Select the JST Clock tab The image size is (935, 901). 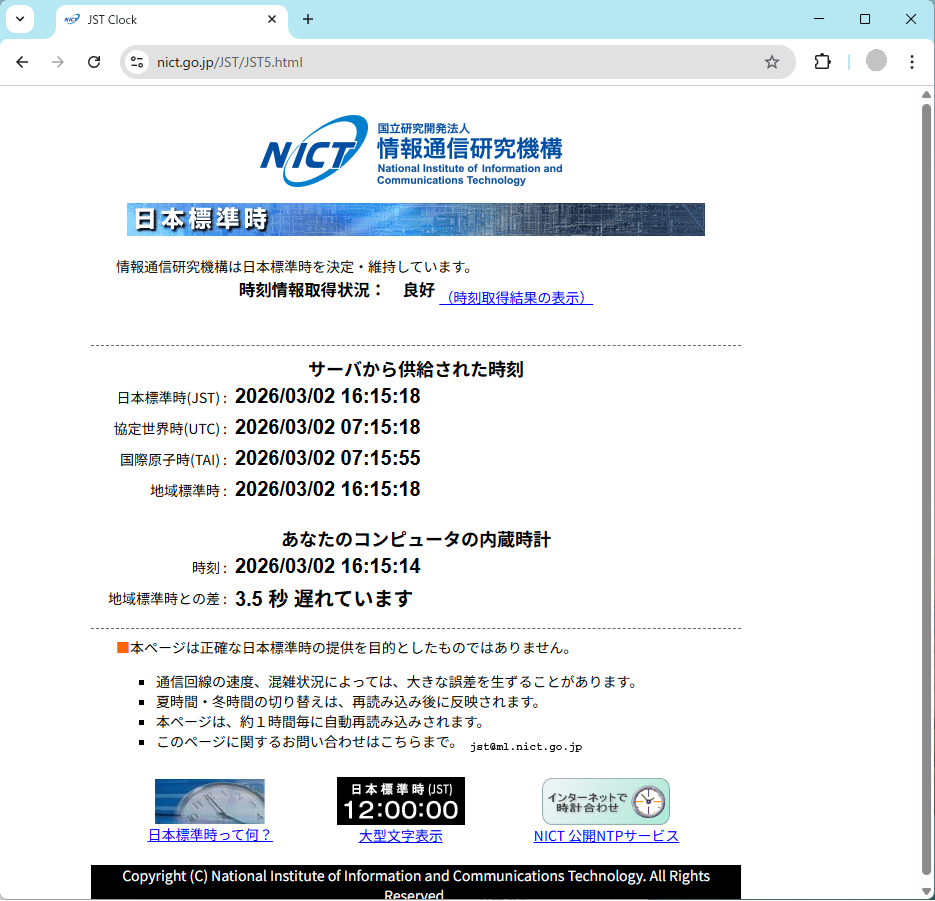click(x=160, y=19)
